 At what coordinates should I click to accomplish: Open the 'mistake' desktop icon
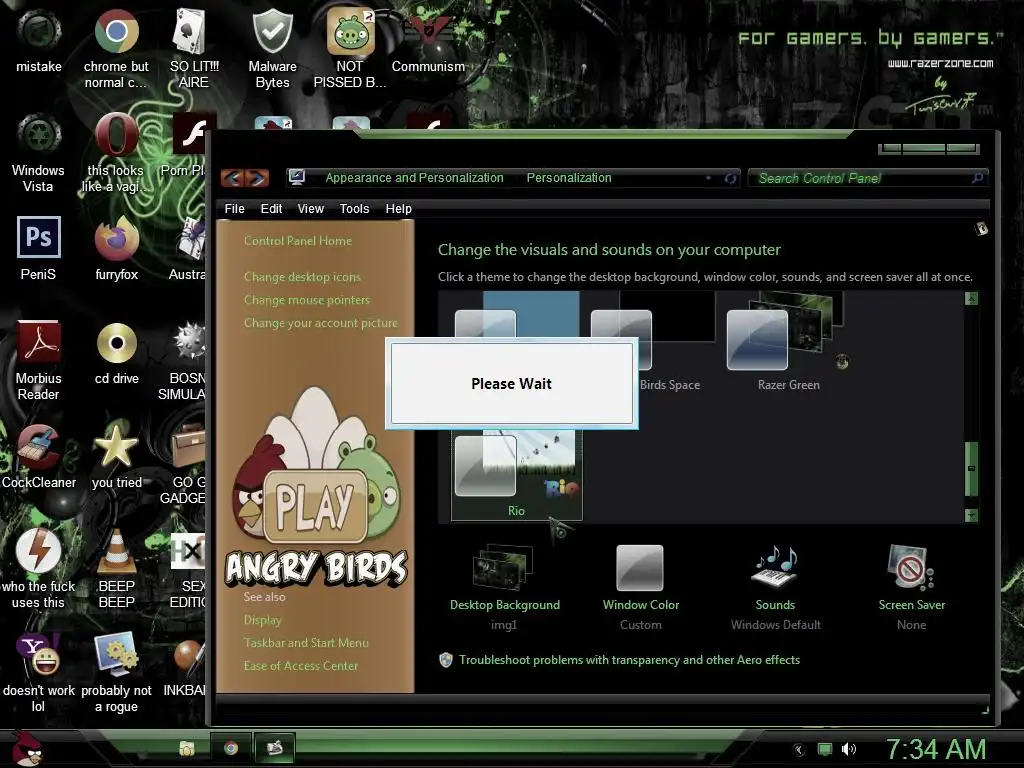click(x=39, y=40)
